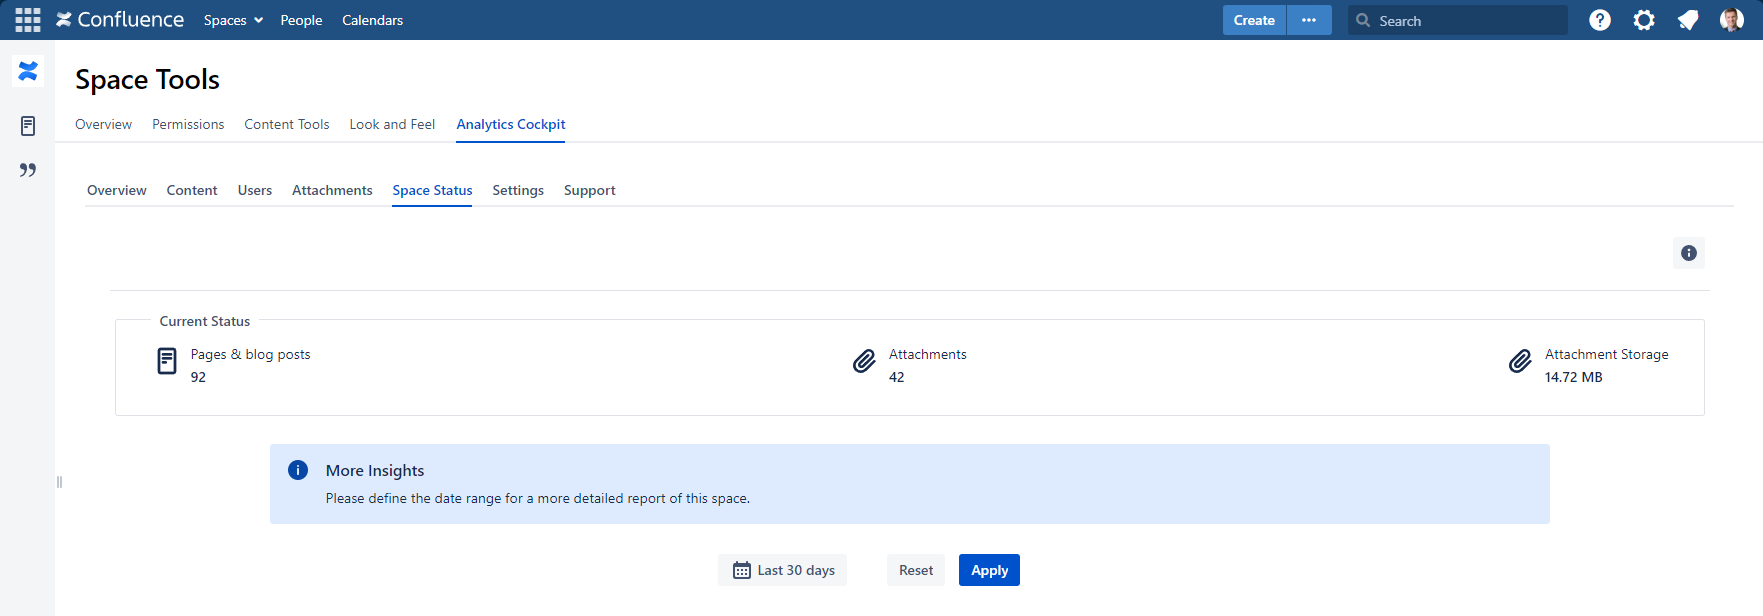
Task: Open the Create more options ellipsis
Action: [1309, 20]
